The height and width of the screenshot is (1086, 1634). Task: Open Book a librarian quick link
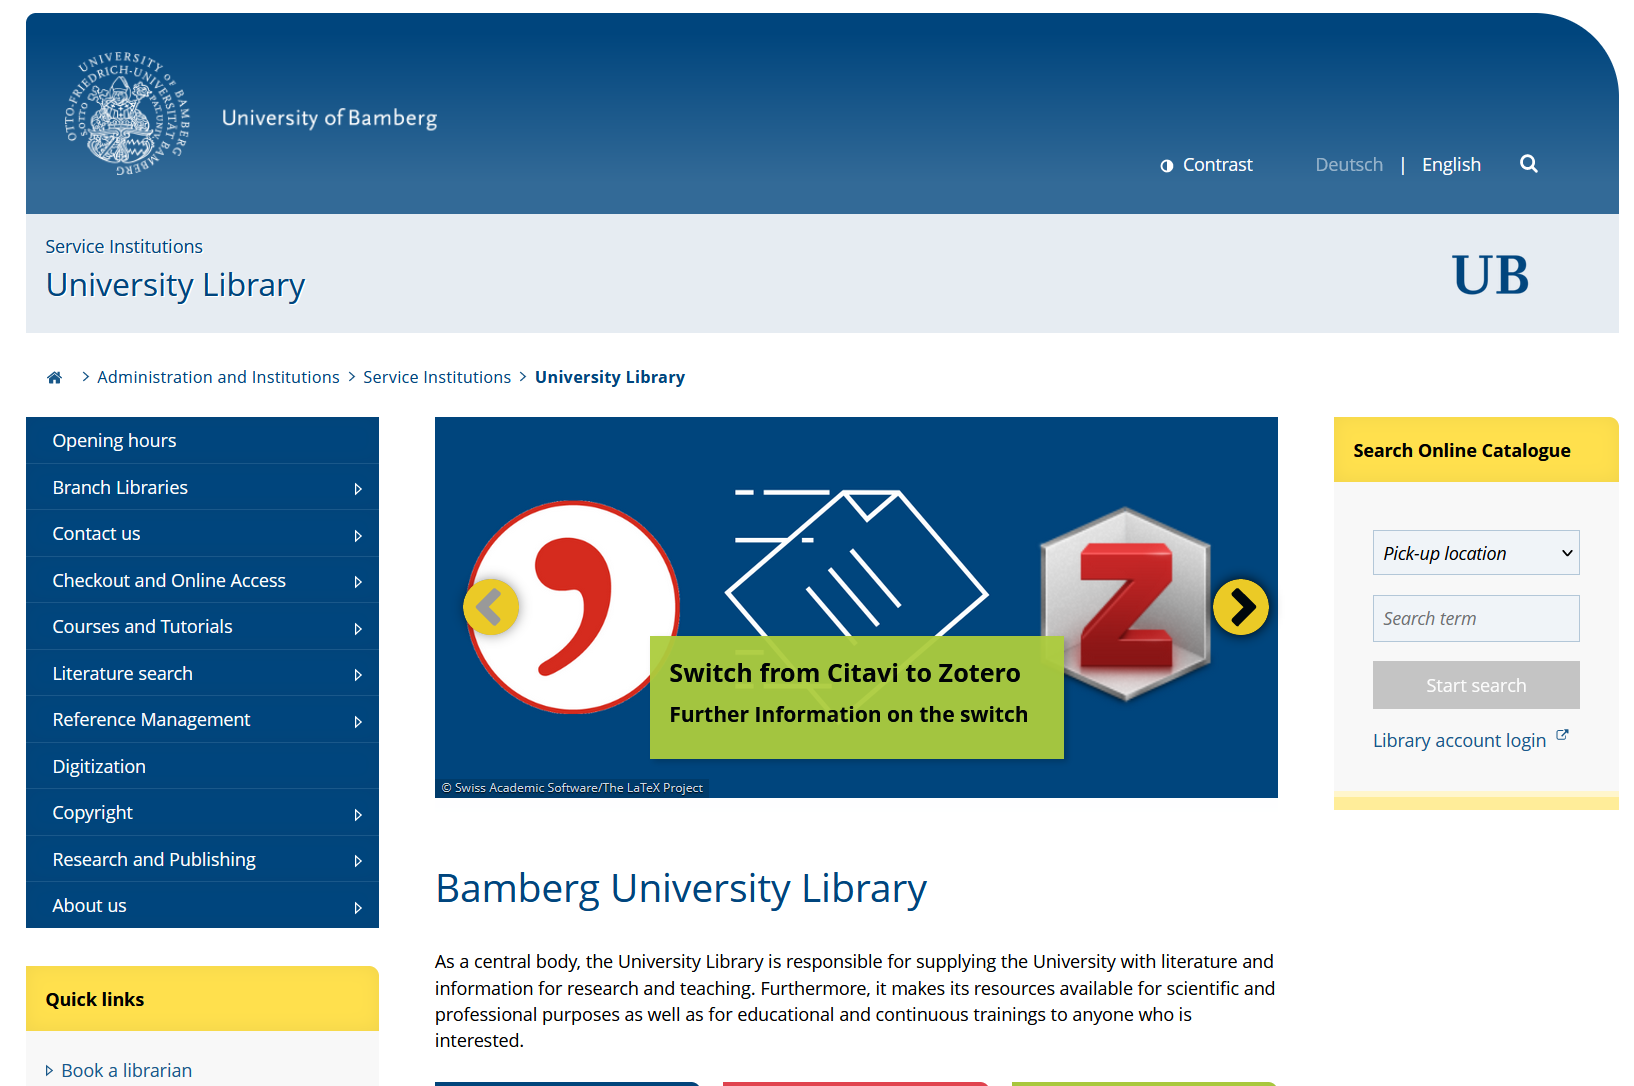click(126, 1070)
